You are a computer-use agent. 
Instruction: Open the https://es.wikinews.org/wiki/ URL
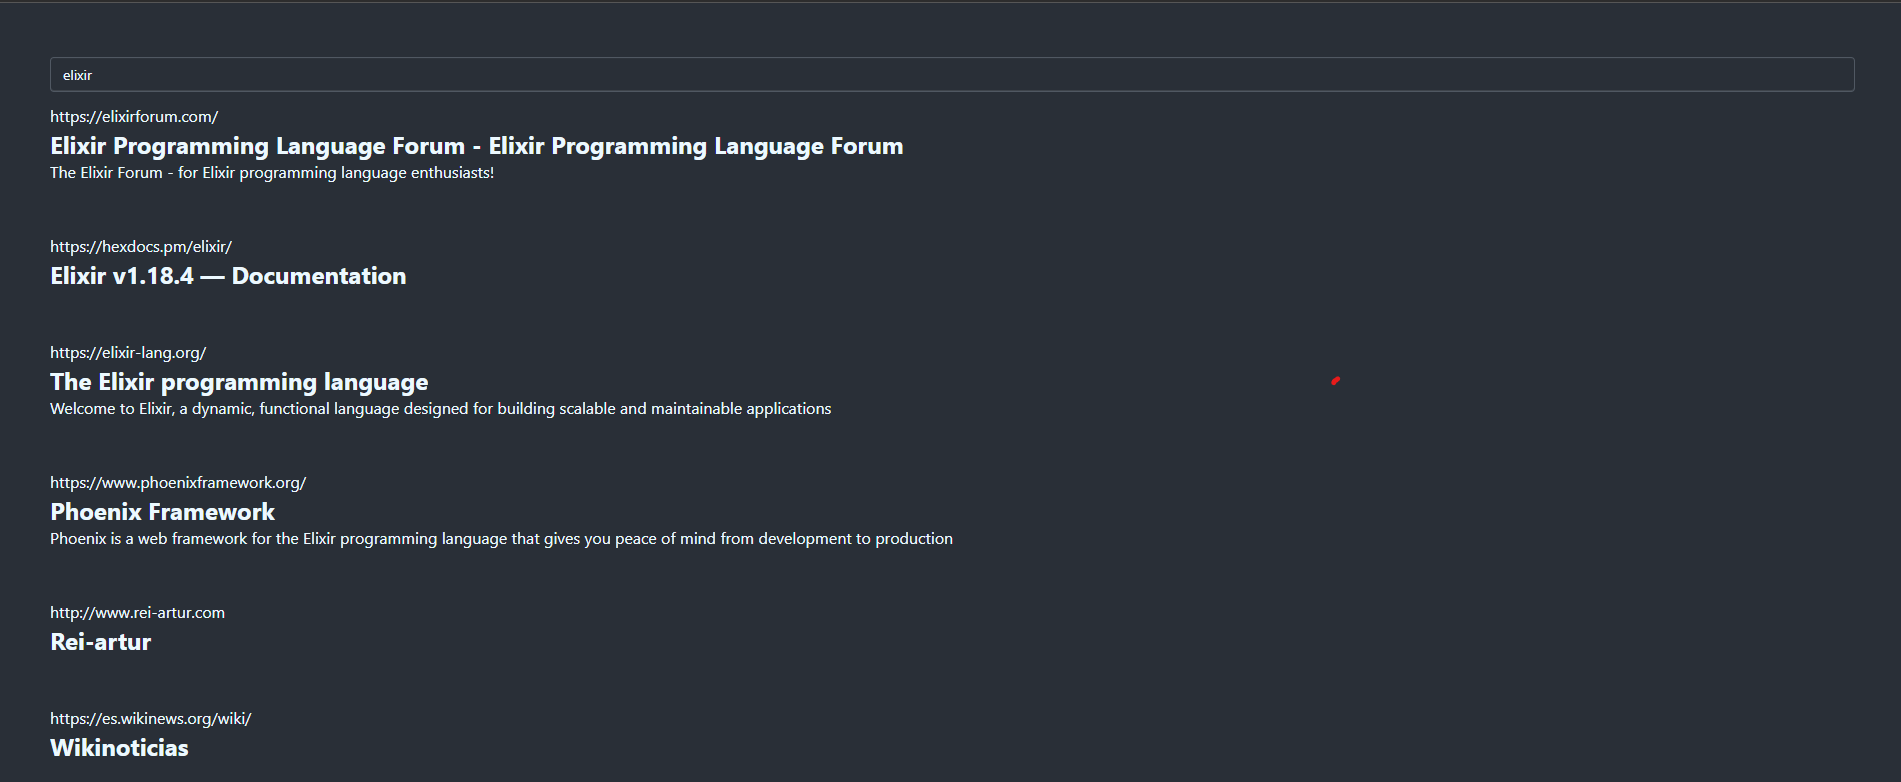coord(150,719)
